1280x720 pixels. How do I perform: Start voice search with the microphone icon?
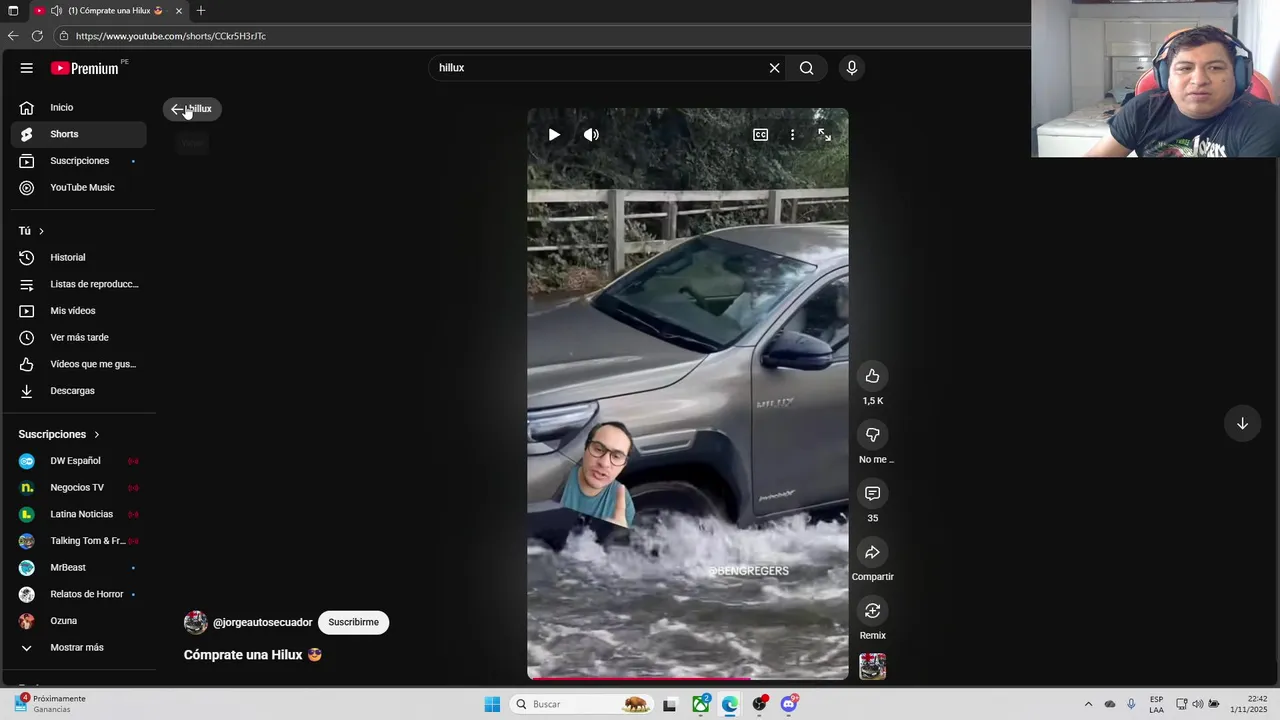point(851,68)
